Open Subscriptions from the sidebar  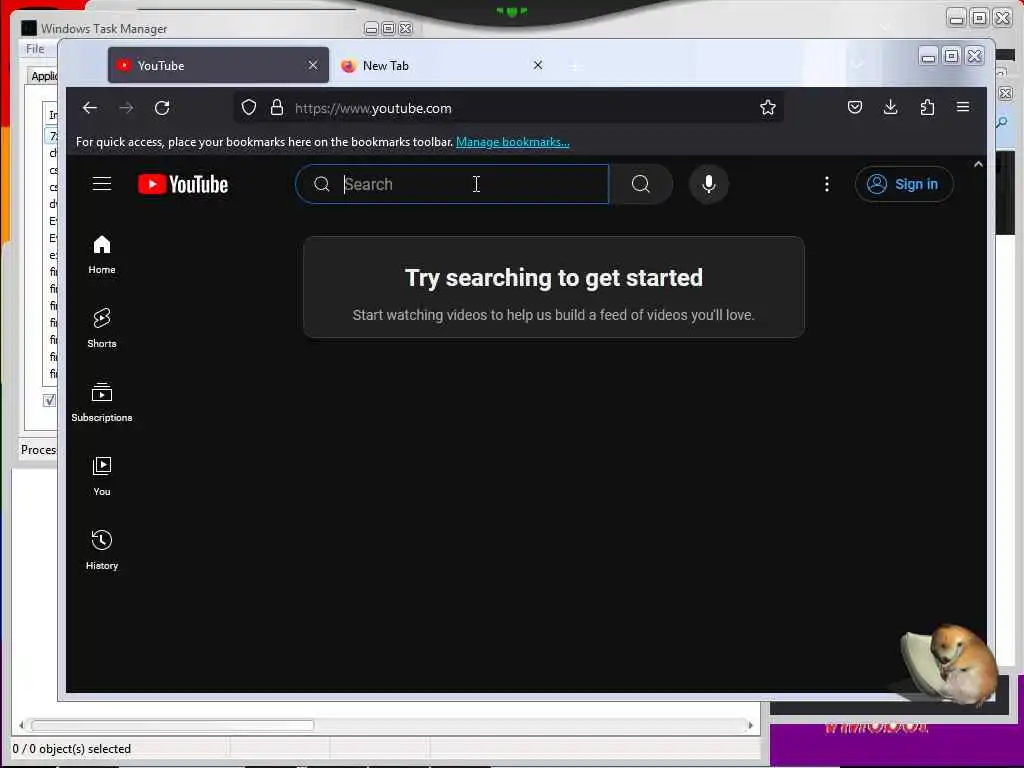[102, 402]
